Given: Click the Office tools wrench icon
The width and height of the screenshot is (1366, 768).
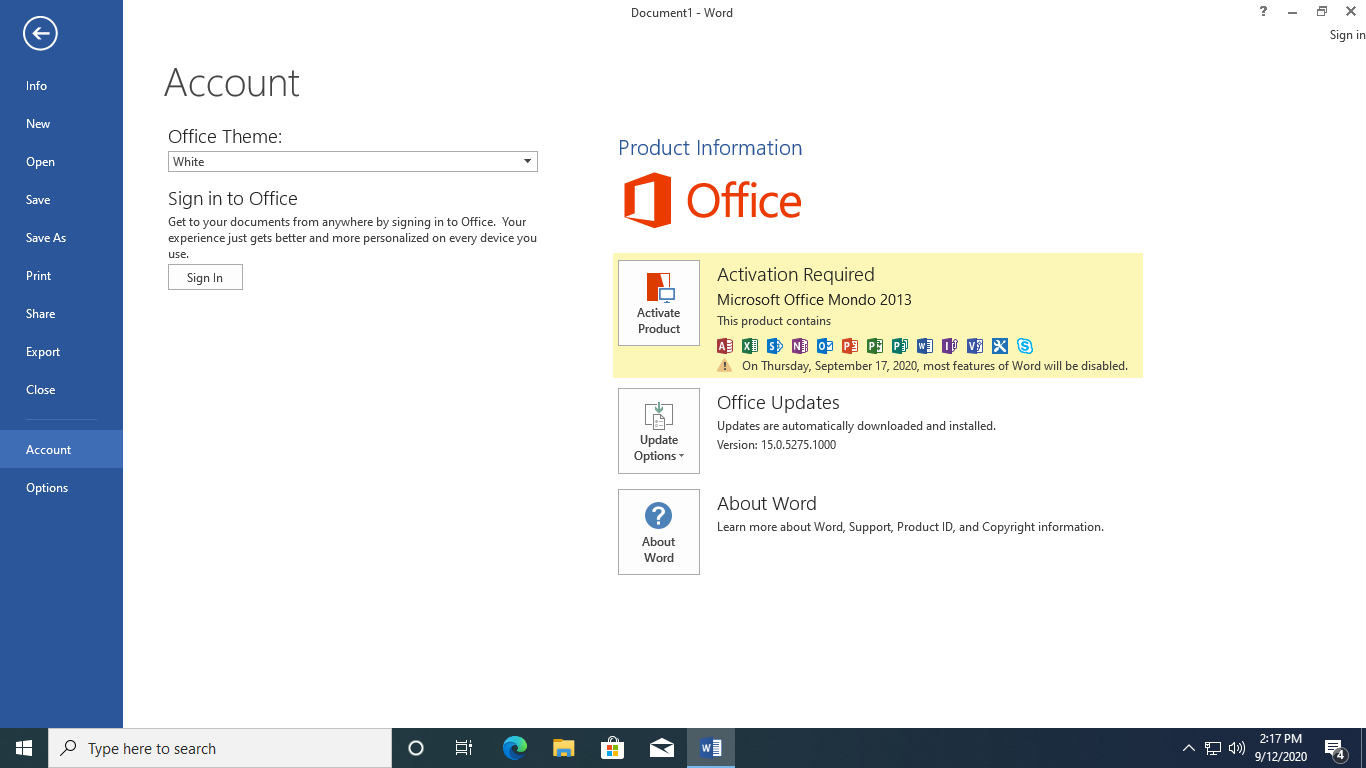Looking at the screenshot, I should [1000, 346].
